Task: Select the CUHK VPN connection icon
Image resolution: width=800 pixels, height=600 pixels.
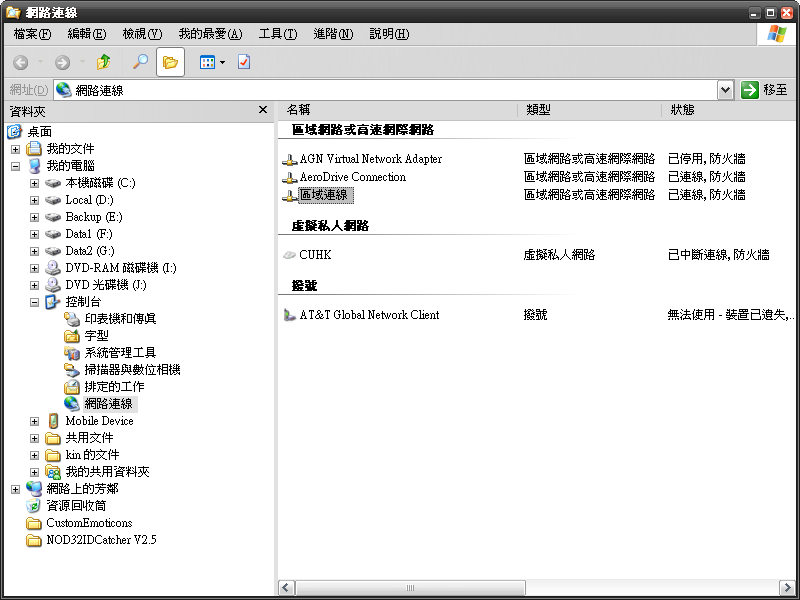Action: 290,255
